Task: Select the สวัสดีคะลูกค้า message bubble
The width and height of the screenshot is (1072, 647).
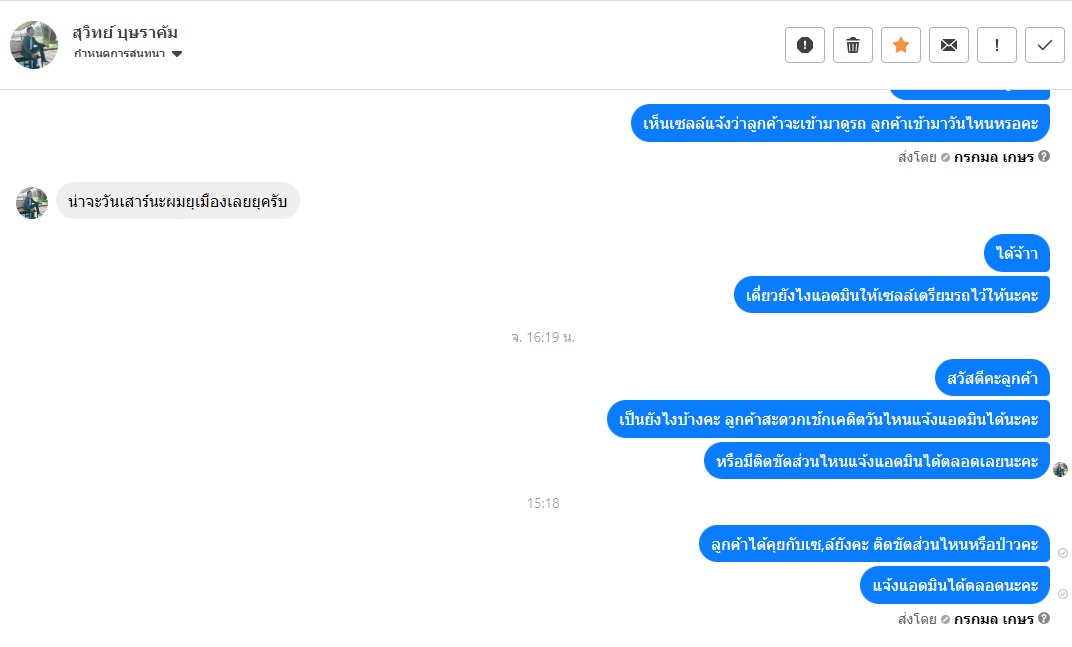Action: coord(992,378)
